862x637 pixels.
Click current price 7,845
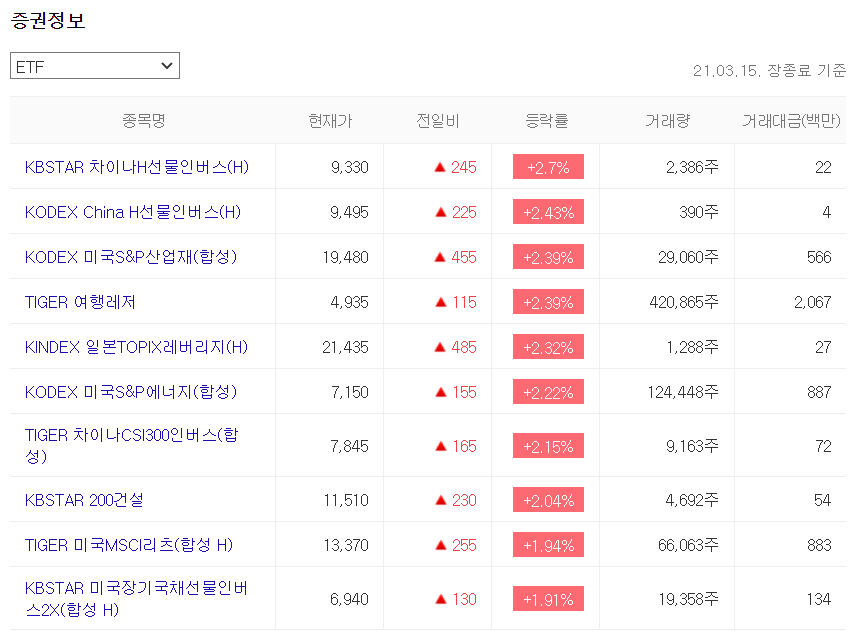click(x=350, y=446)
